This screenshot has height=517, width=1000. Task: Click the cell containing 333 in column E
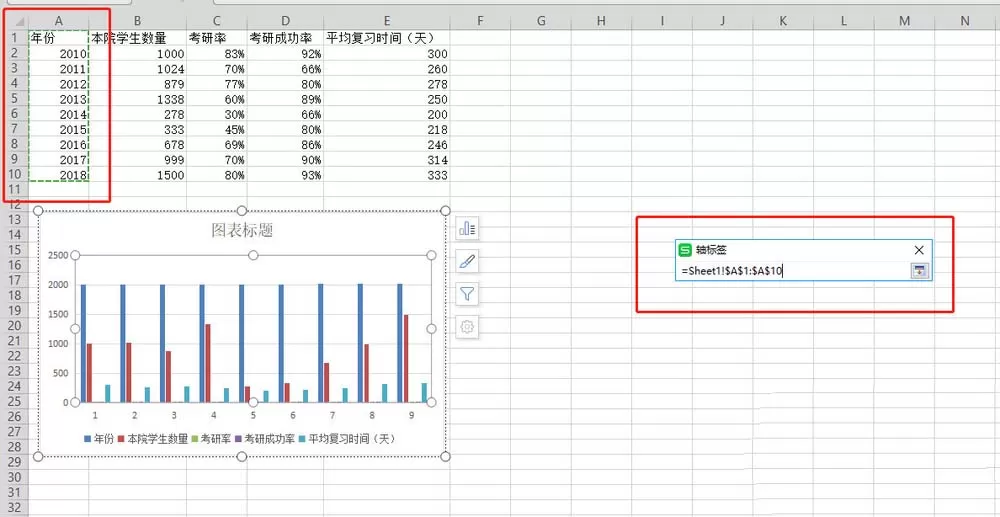tap(386, 175)
